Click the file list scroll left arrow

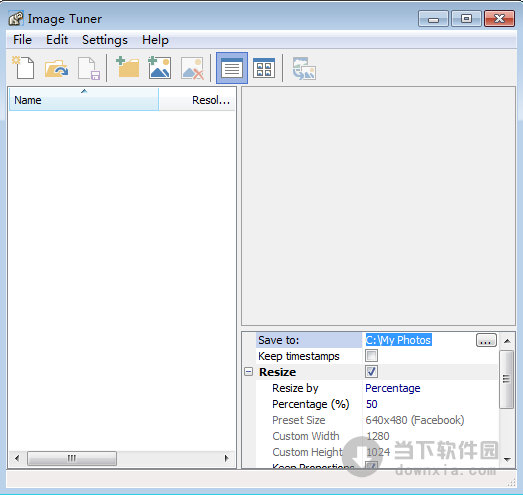tap(17, 458)
